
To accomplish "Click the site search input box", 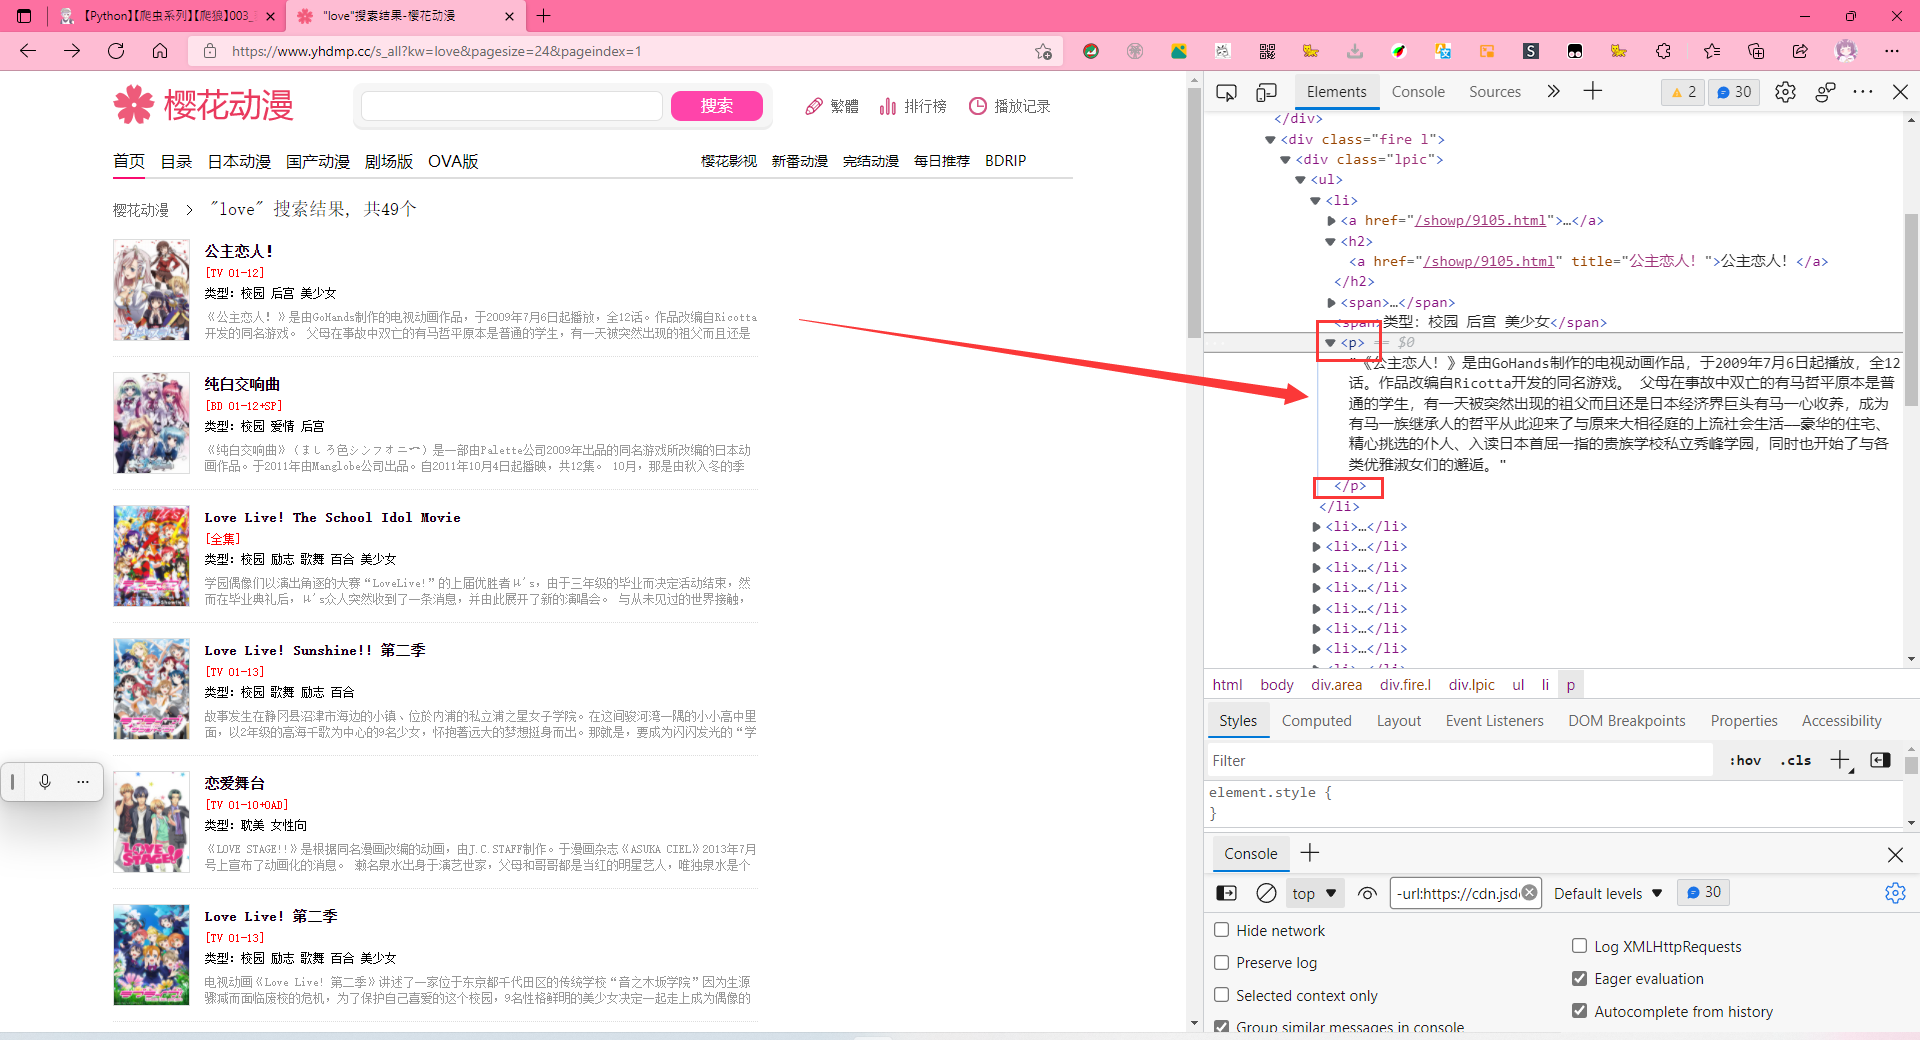I will [x=511, y=106].
